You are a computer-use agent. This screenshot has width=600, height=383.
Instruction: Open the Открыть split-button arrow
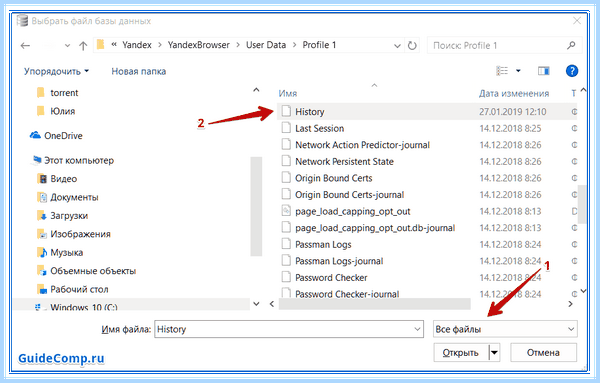click(494, 352)
